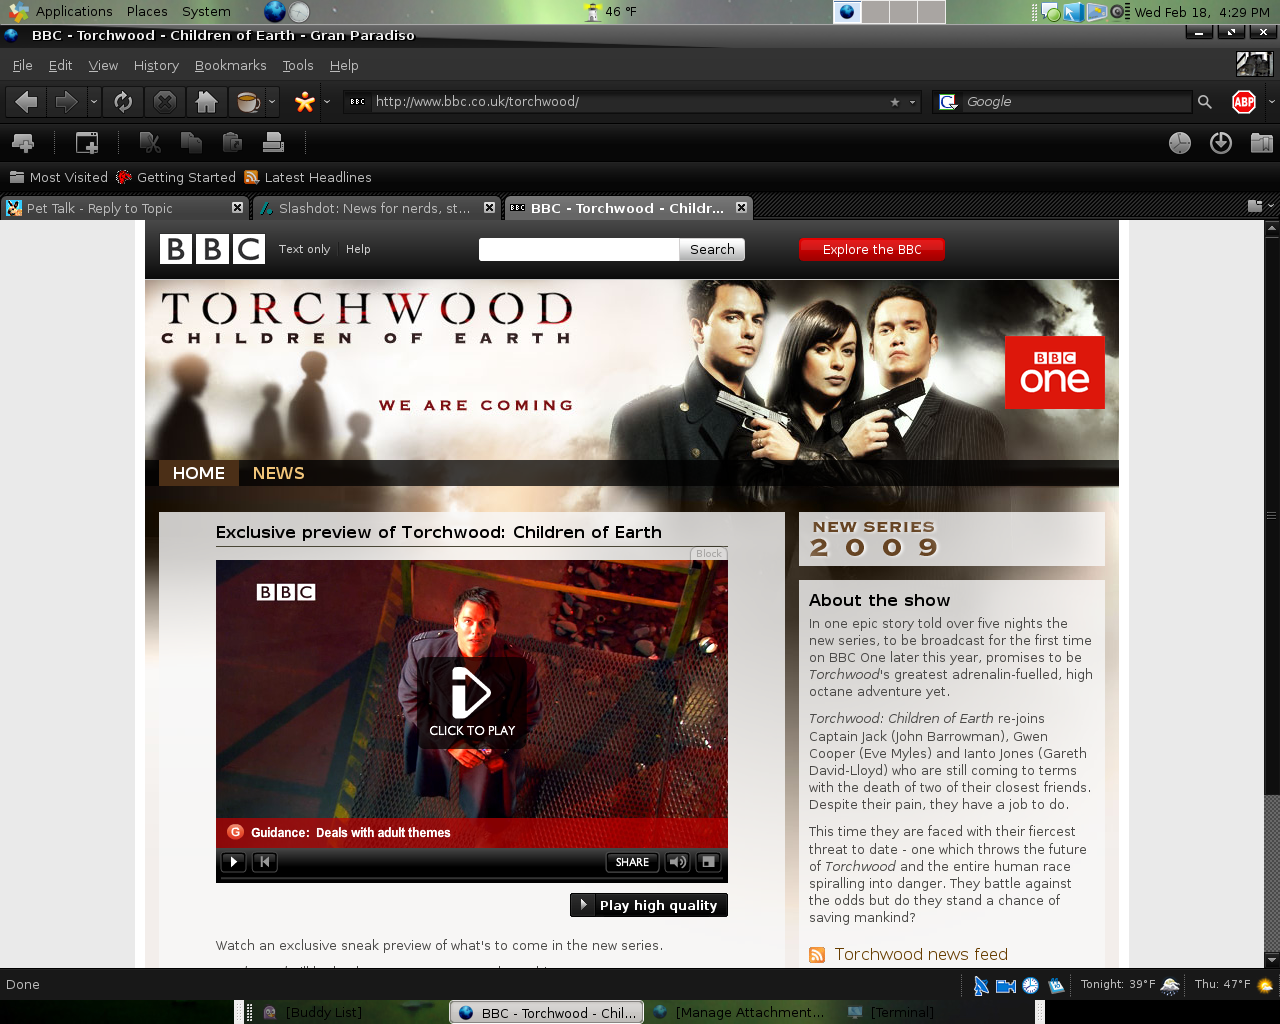Viewport: 1280px width, 1024px height.
Task: Click the HOME navigation tab
Action: (x=198, y=473)
